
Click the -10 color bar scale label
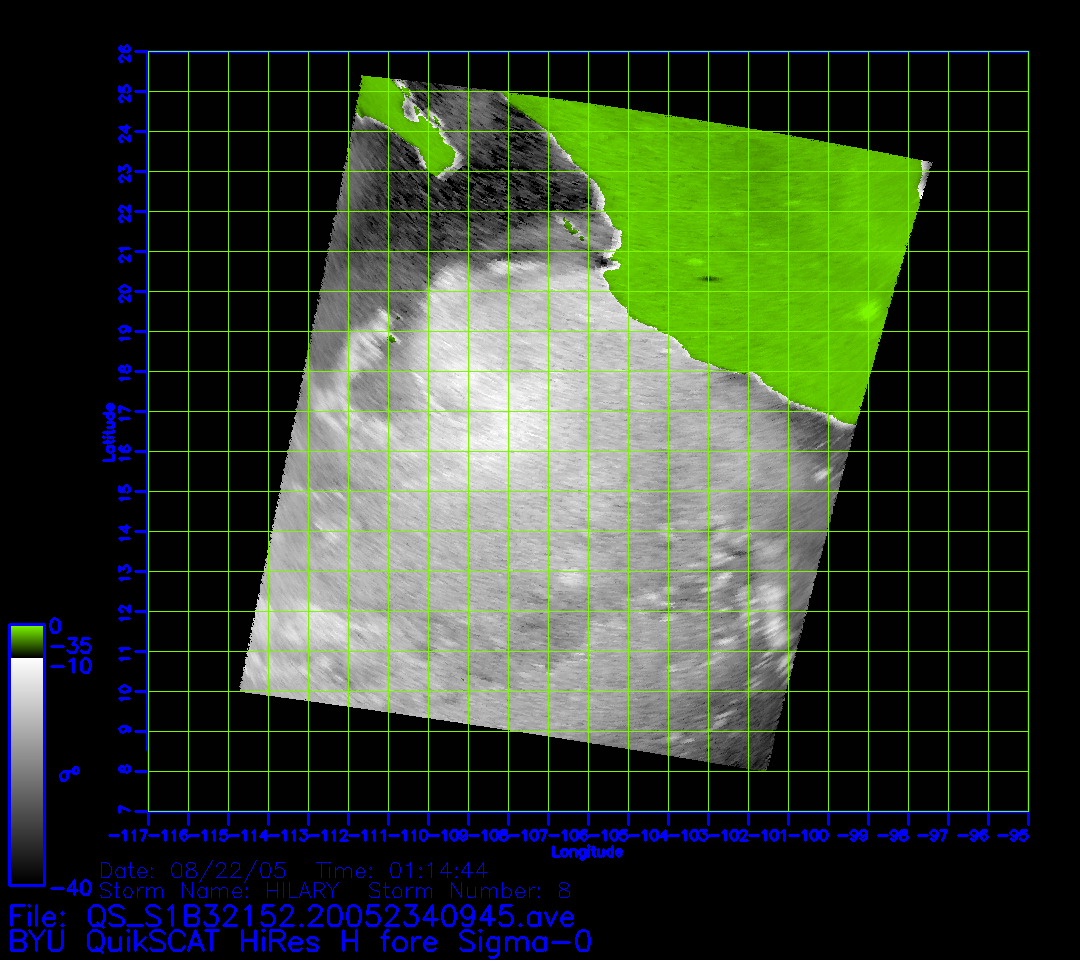70,666
